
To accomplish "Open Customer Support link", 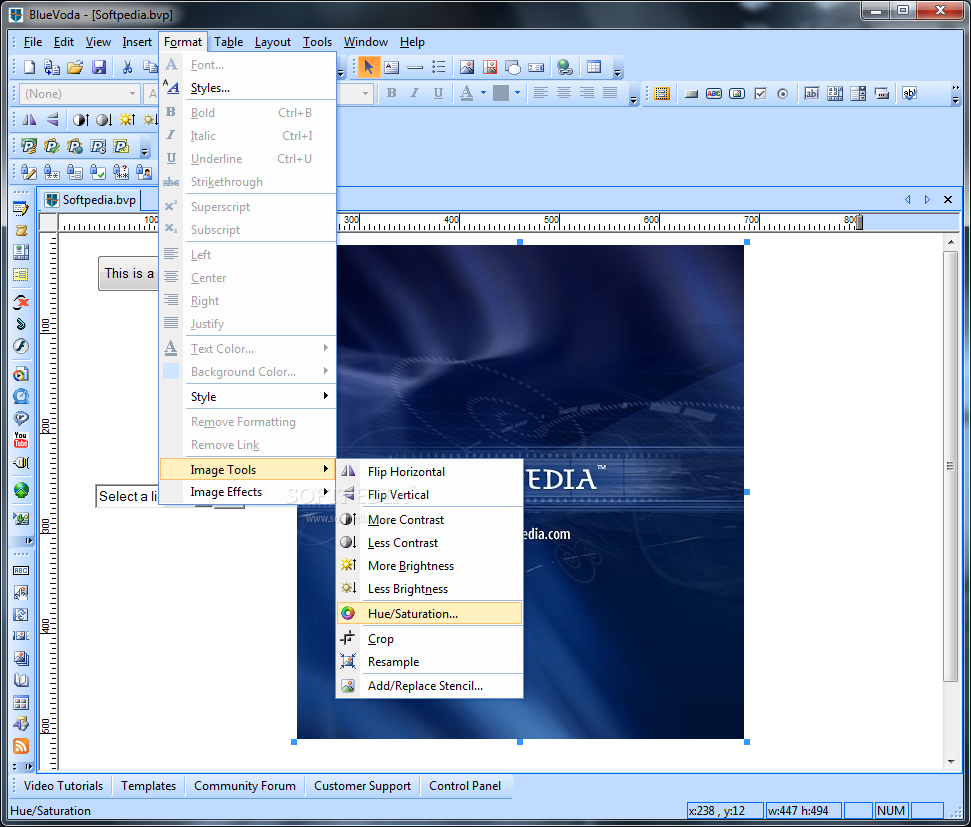I will (x=362, y=785).
